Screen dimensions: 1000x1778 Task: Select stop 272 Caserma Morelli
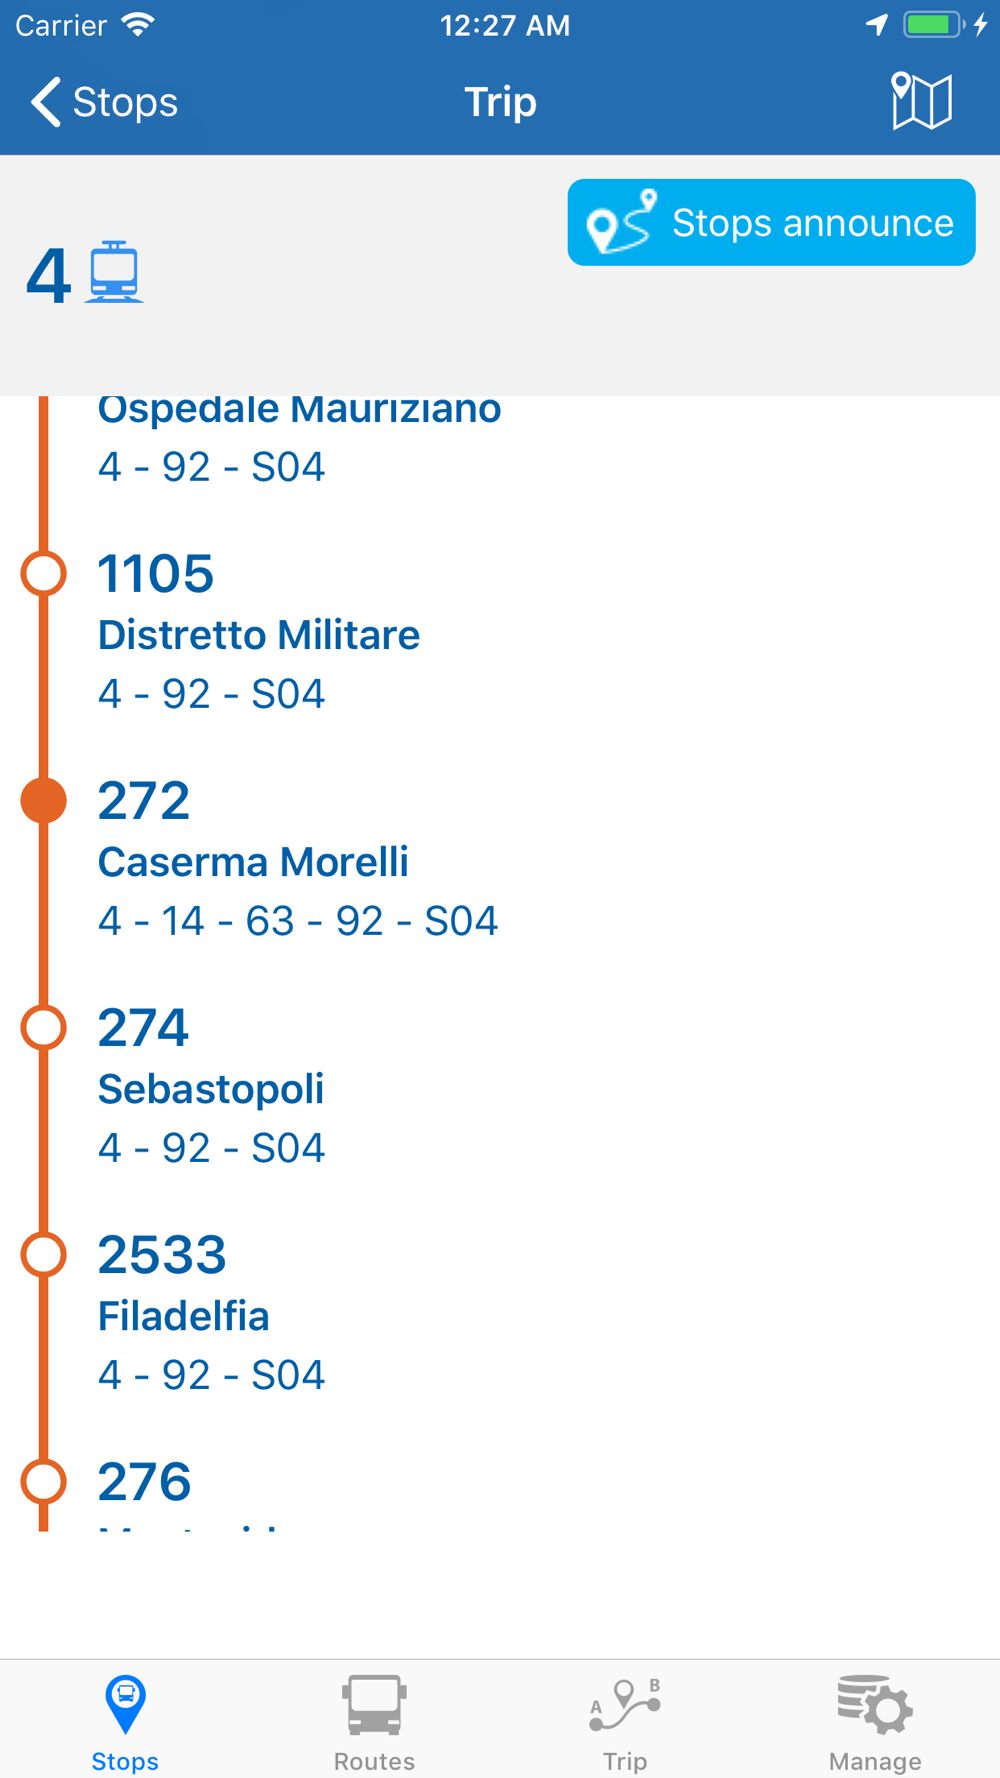tap(500, 860)
